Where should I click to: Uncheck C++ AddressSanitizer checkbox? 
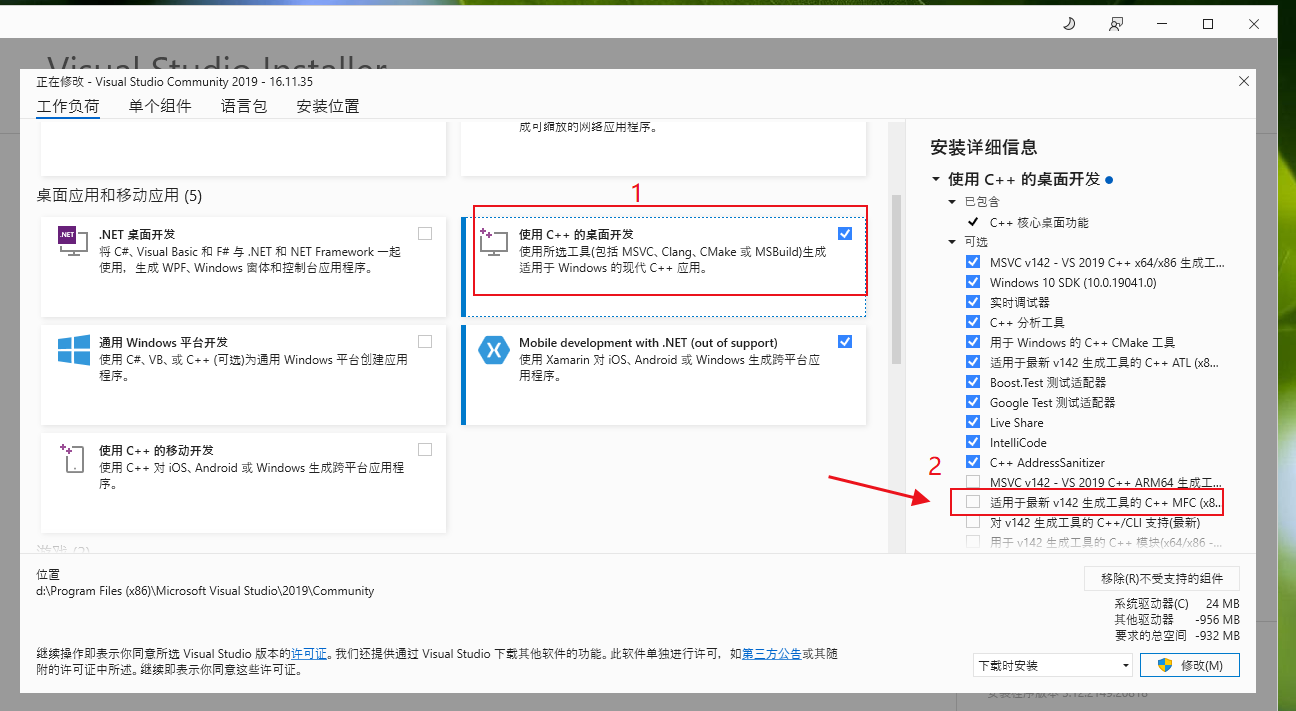coord(973,462)
